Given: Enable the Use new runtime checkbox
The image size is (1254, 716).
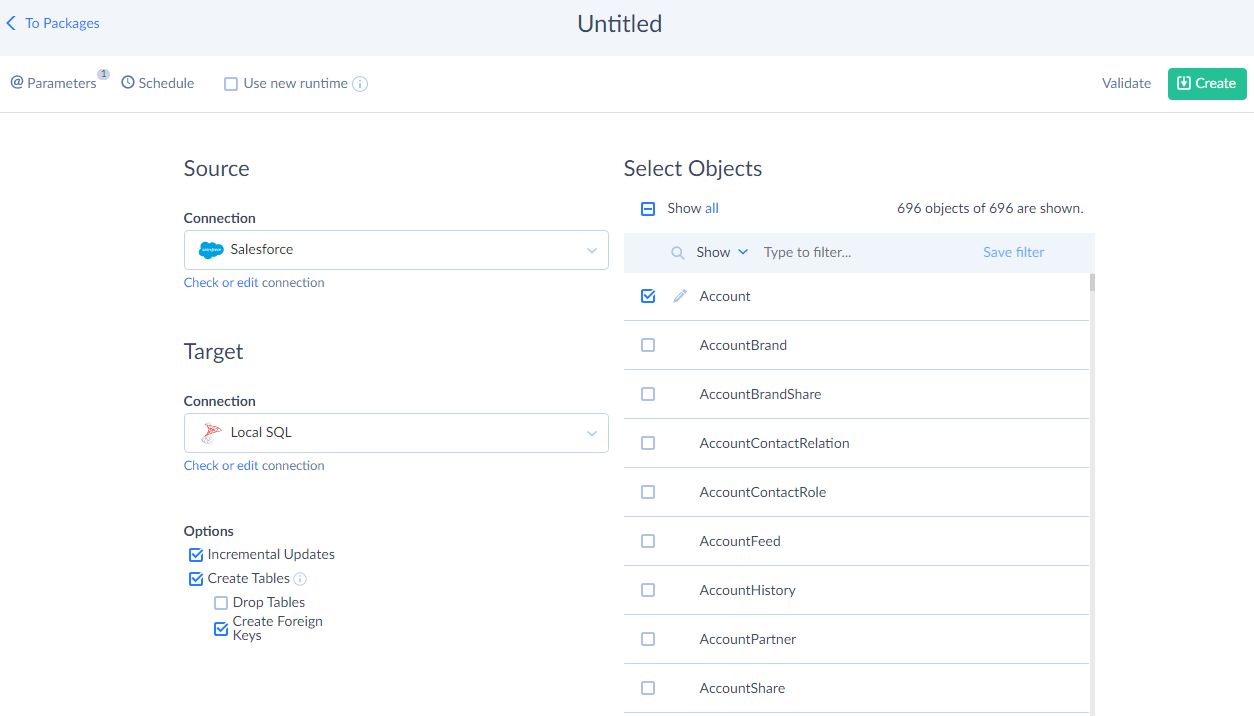Looking at the screenshot, I should 231,84.
